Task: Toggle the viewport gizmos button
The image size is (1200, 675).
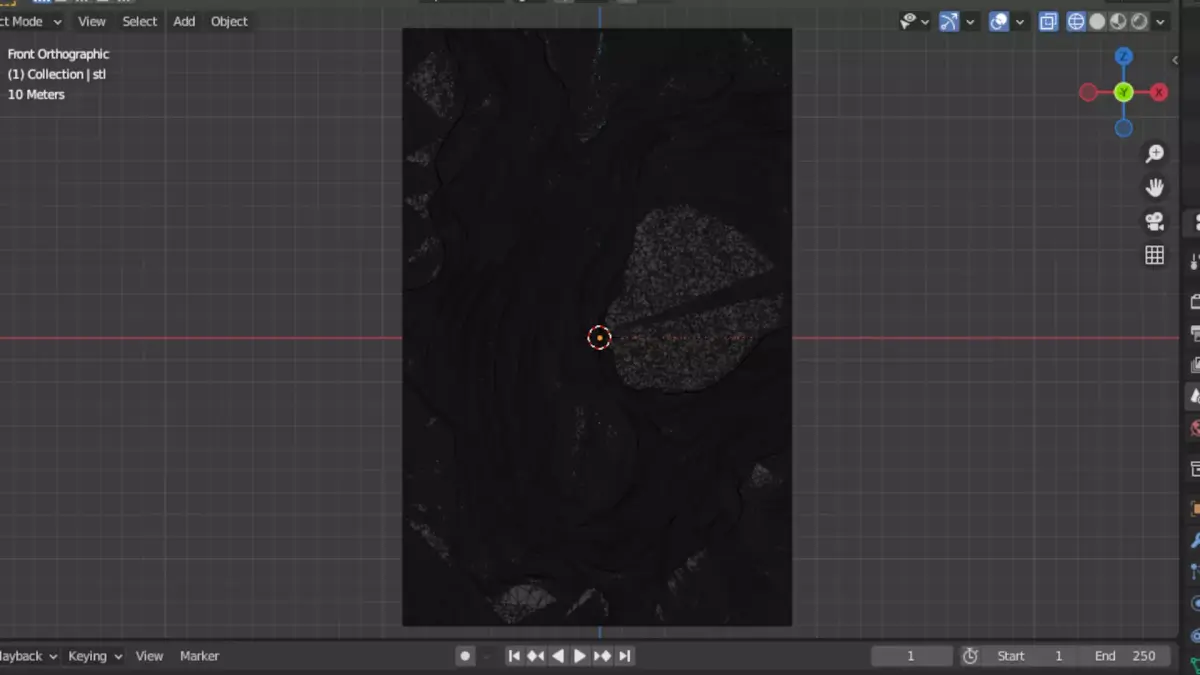Action: [x=949, y=21]
